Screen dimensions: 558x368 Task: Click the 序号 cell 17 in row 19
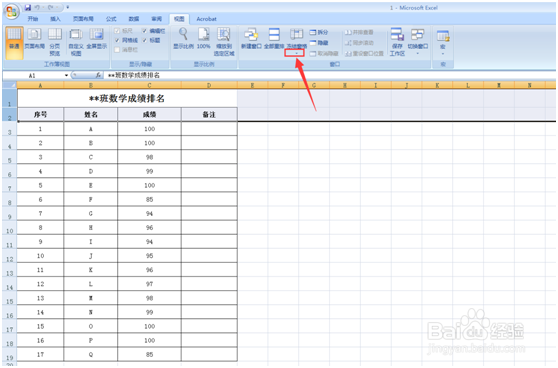click(40, 354)
